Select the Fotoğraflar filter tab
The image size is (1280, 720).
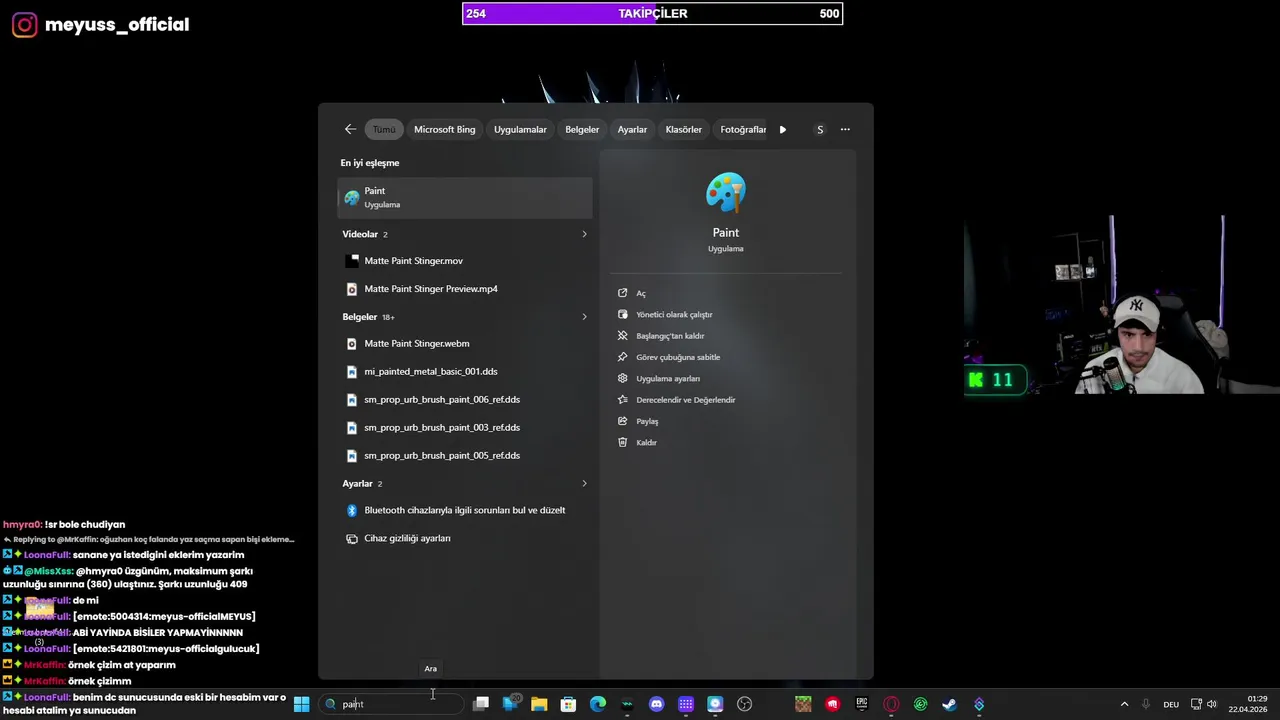pos(743,129)
